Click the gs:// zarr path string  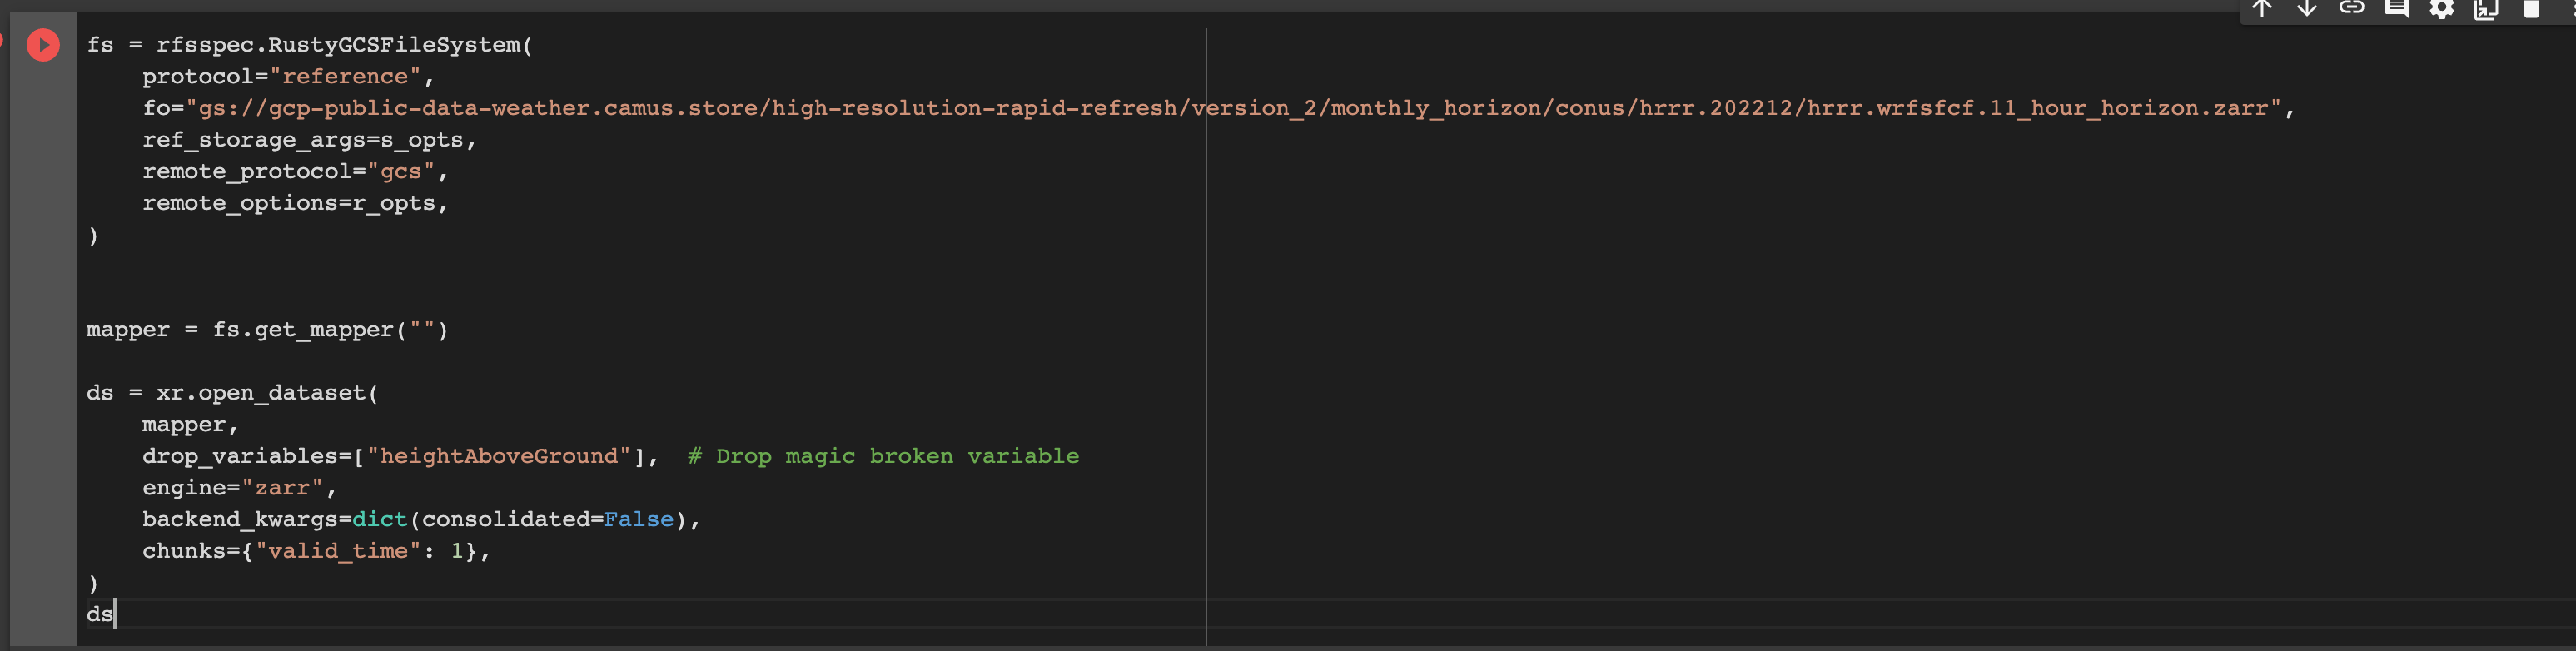tap(1233, 108)
